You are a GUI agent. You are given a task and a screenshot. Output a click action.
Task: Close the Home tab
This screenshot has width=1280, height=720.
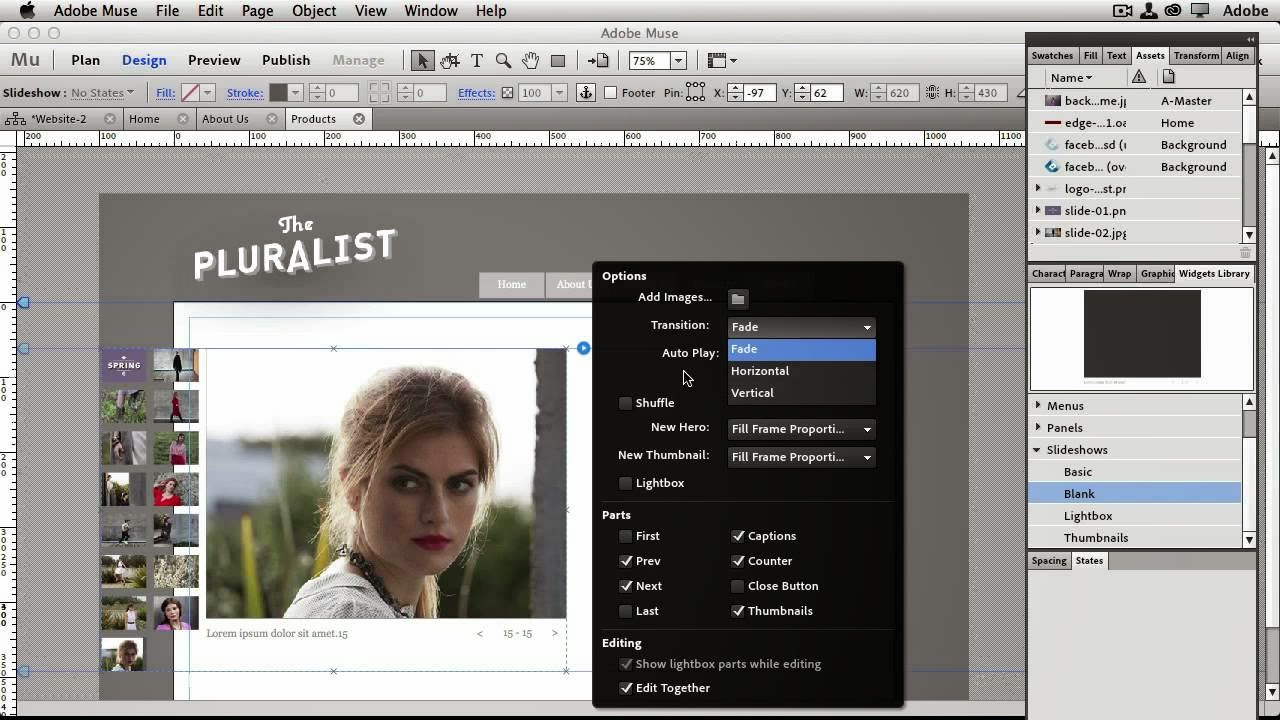pos(183,119)
